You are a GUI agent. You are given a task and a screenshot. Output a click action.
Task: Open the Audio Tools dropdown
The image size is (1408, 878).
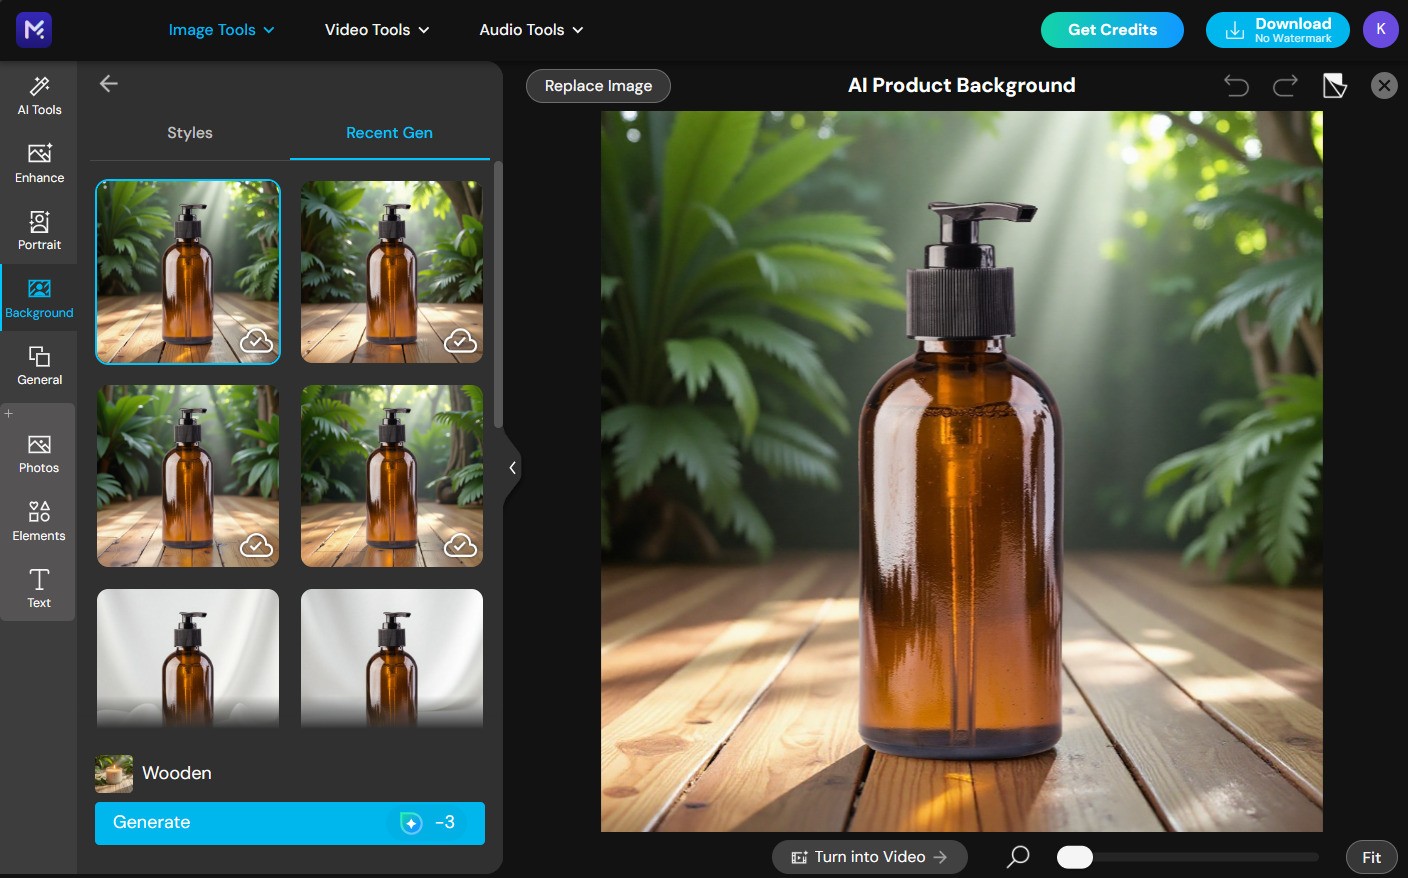click(x=530, y=30)
